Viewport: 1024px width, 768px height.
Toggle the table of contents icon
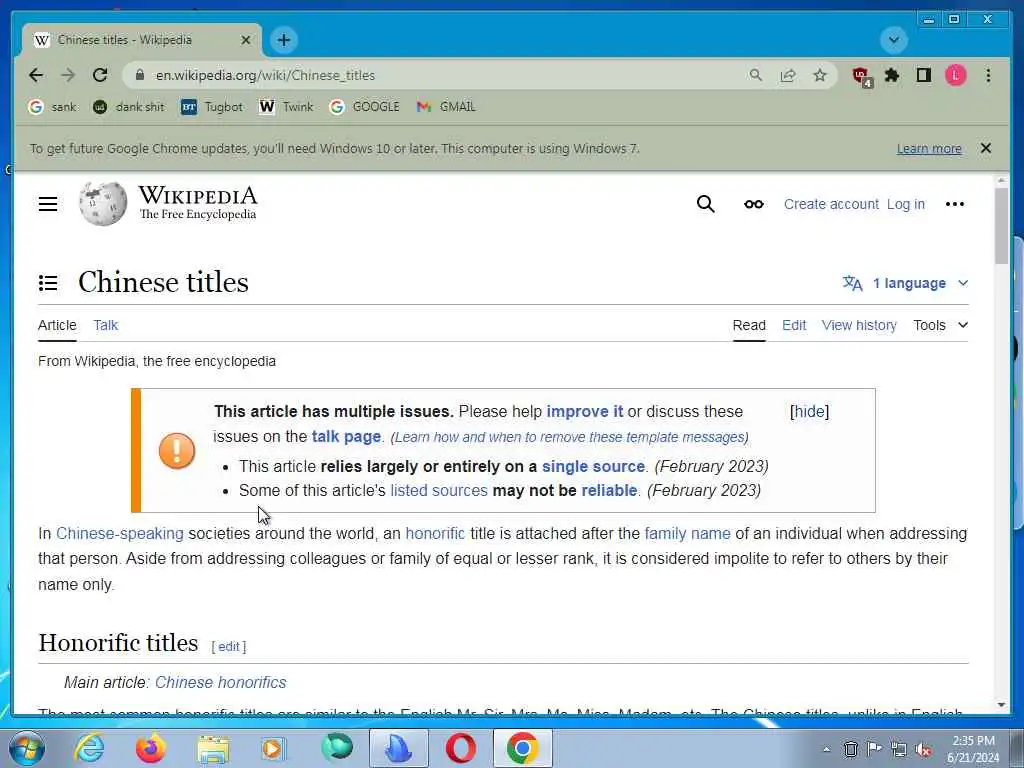click(x=48, y=283)
